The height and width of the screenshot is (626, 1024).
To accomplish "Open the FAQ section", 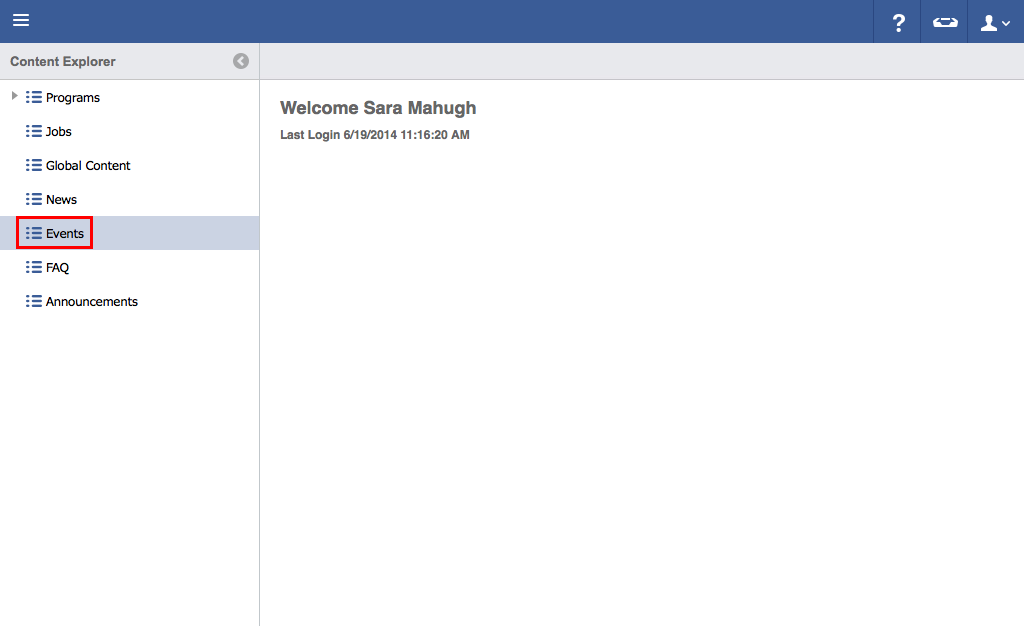I will 57,268.
